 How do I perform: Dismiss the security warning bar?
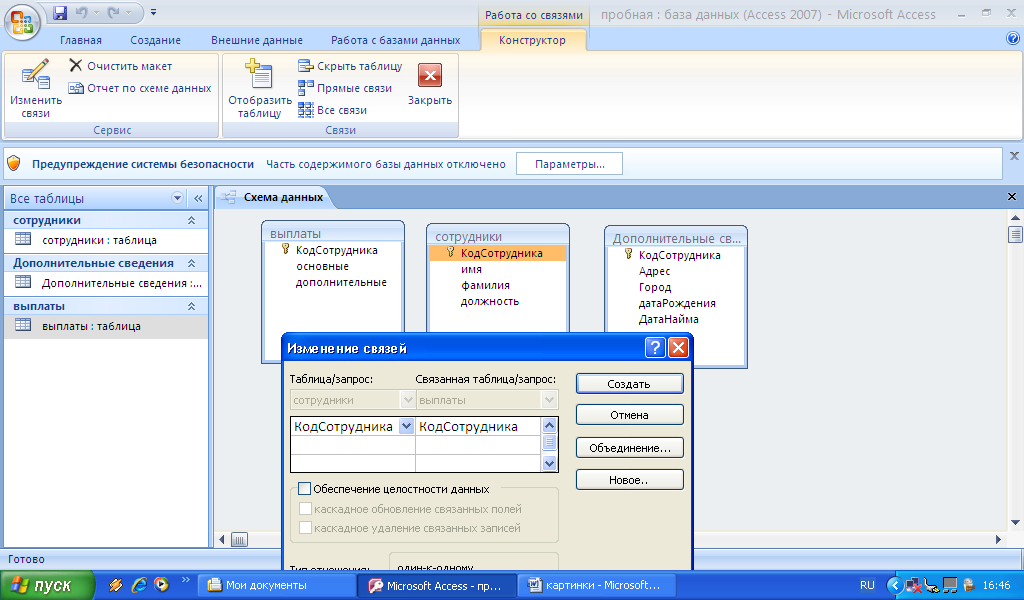(x=1014, y=156)
